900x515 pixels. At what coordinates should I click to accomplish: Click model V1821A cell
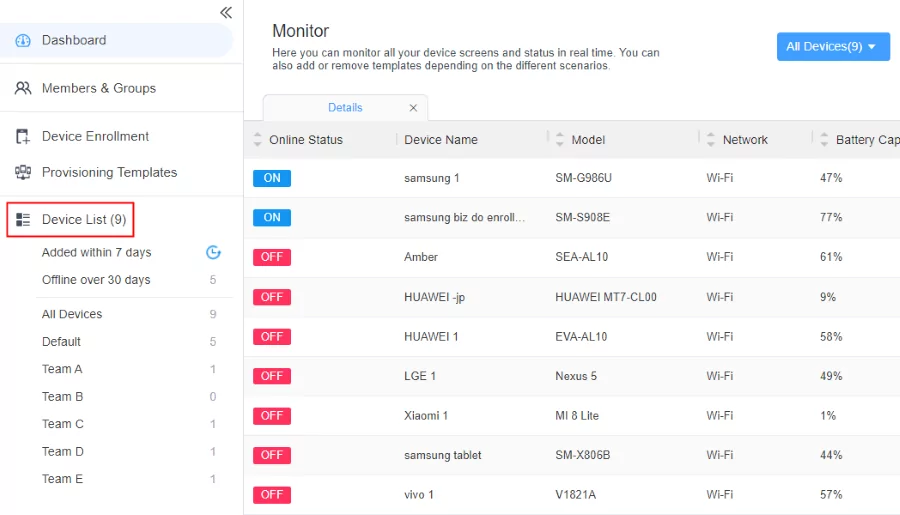[576, 495]
